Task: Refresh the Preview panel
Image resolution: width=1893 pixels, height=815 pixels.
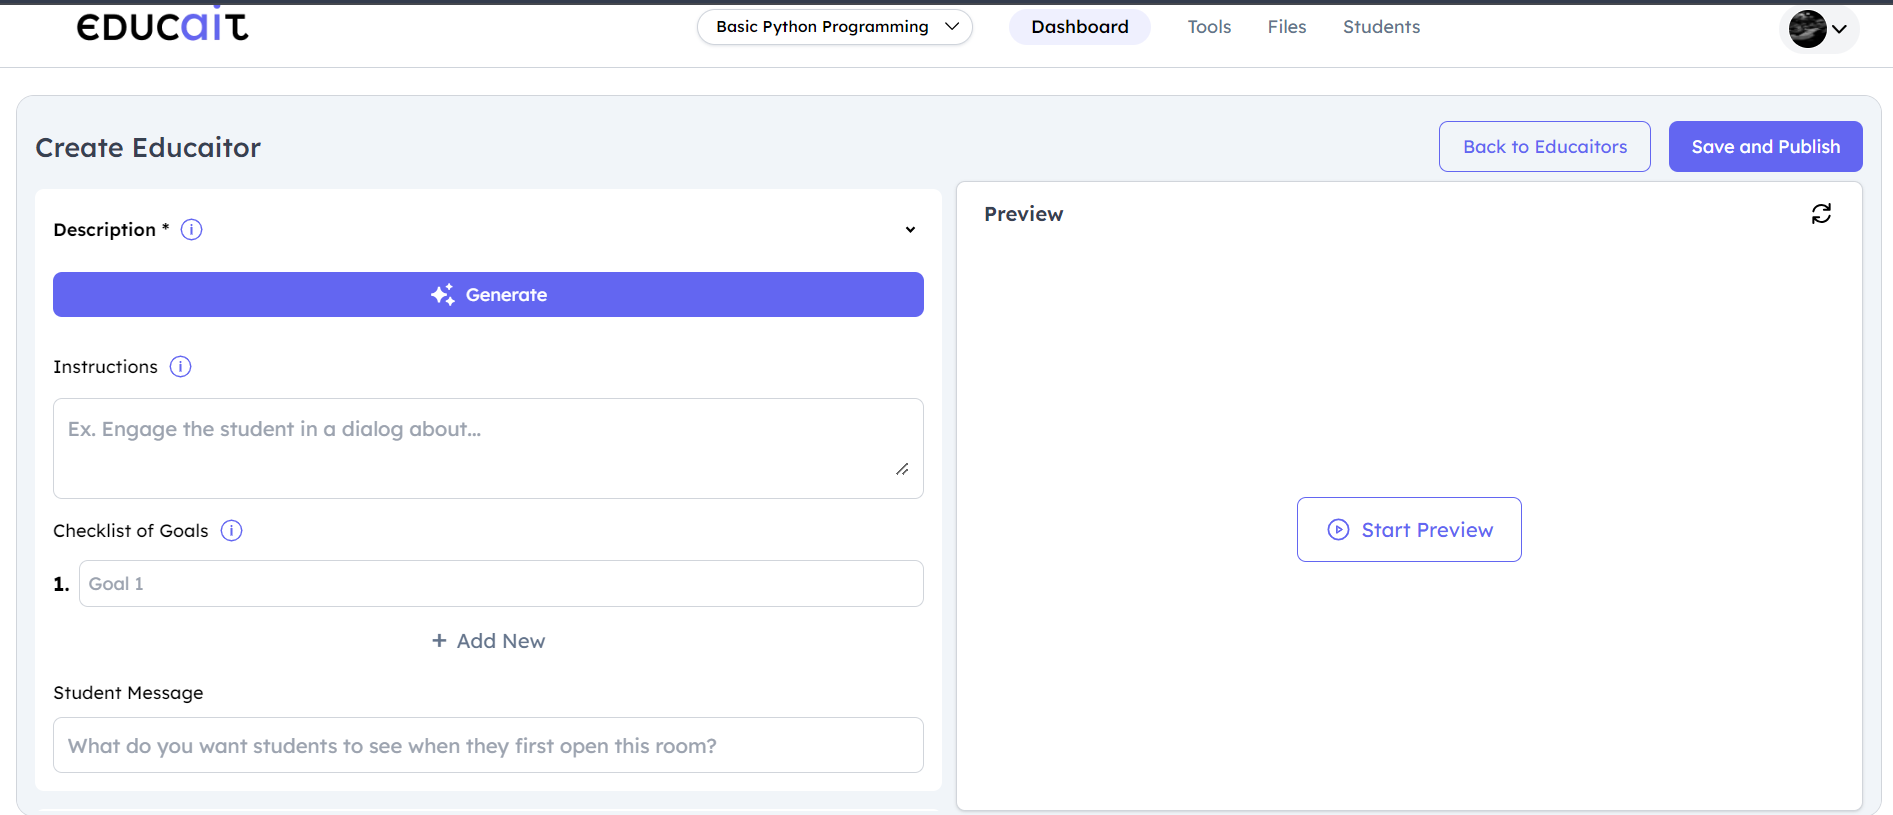Action: [x=1821, y=214]
